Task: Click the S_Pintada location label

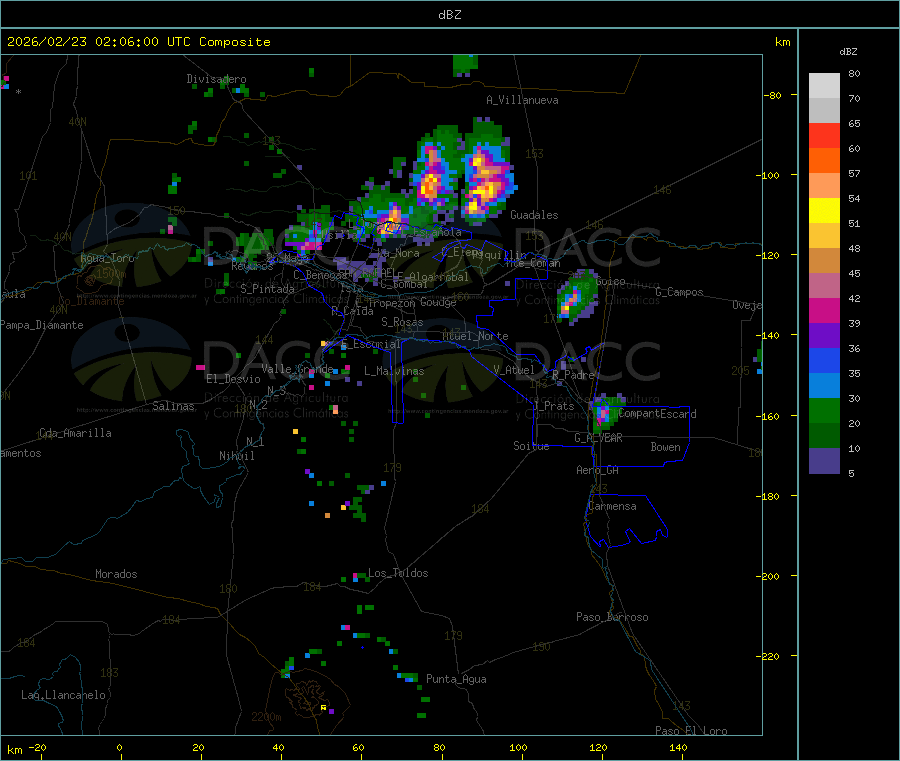Action: [x=267, y=289]
